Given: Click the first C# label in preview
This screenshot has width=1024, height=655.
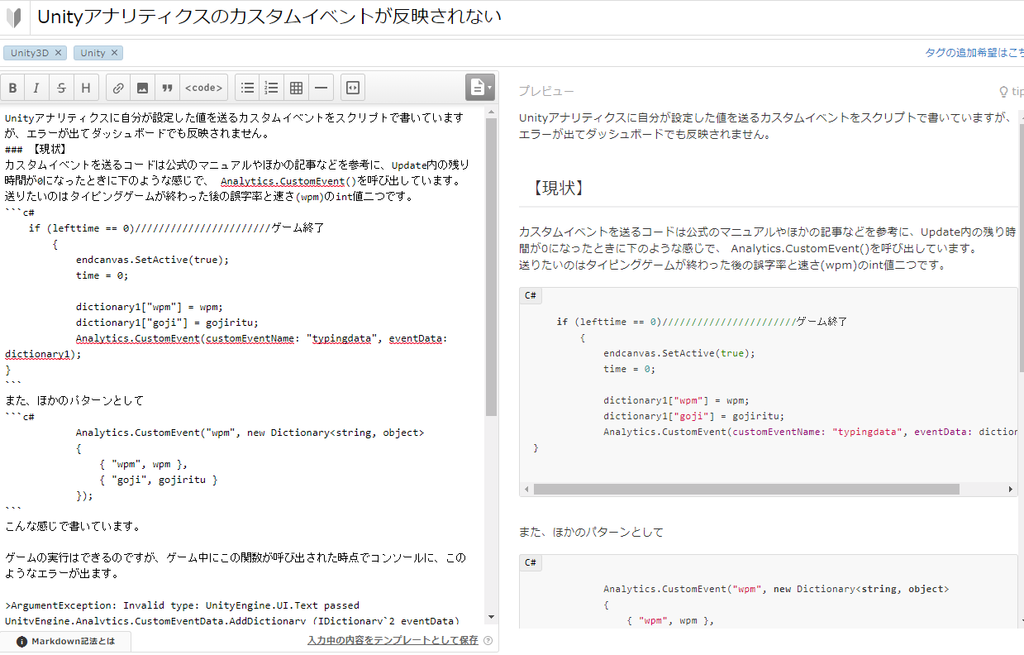Looking at the screenshot, I should point(530,296).
